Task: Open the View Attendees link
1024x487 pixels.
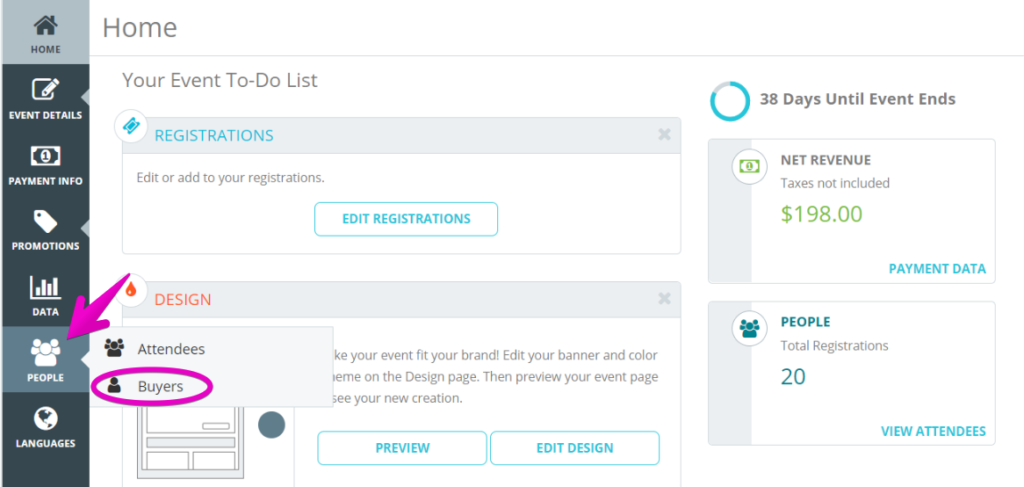Action: [933, 432]
